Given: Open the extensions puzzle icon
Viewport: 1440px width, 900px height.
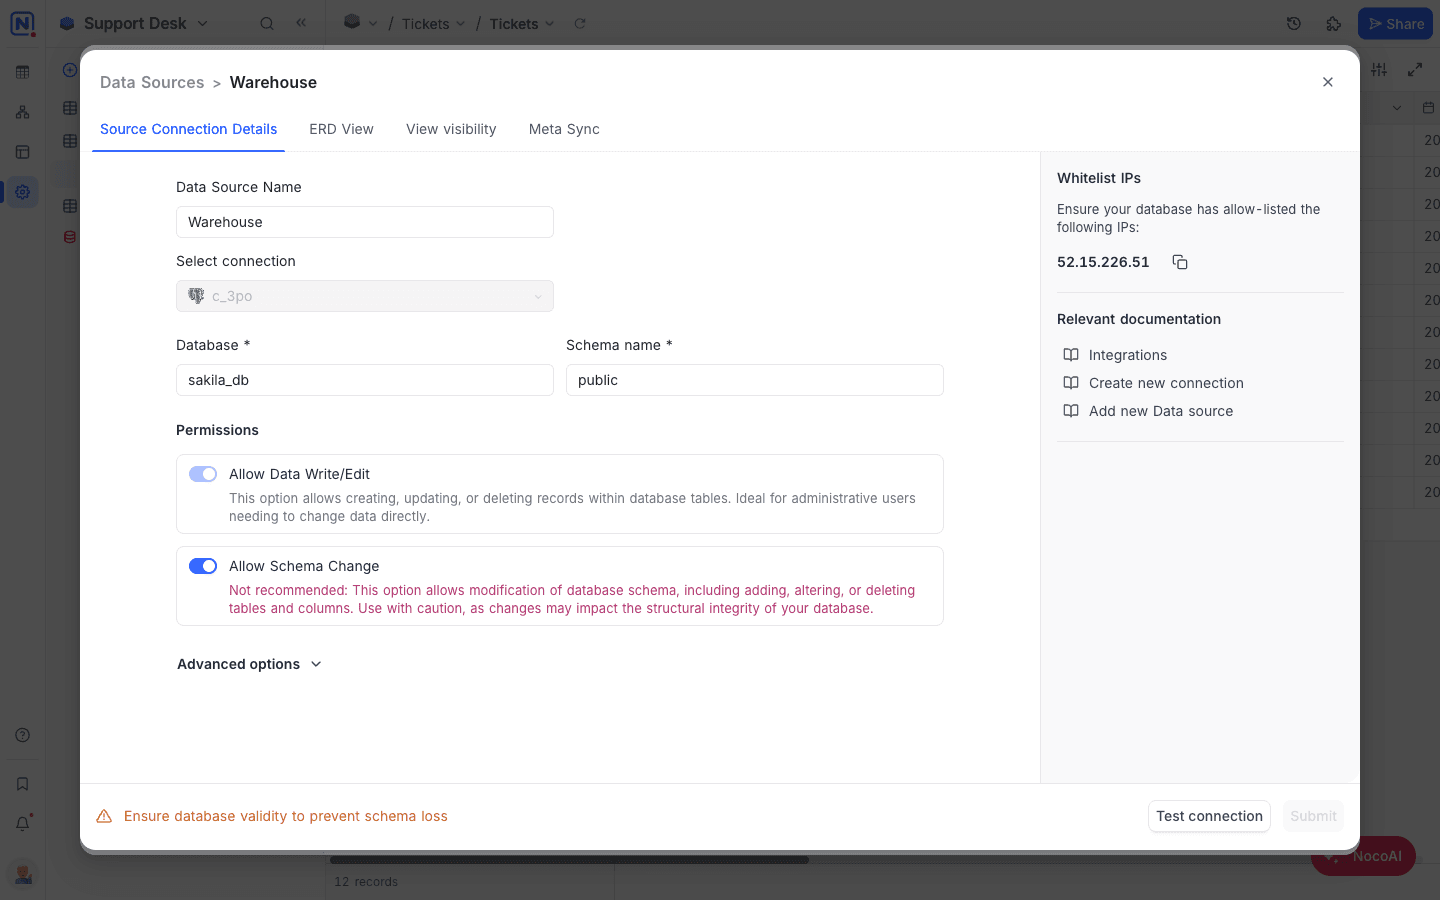Looking at the screenshot, I should 1334,23.
